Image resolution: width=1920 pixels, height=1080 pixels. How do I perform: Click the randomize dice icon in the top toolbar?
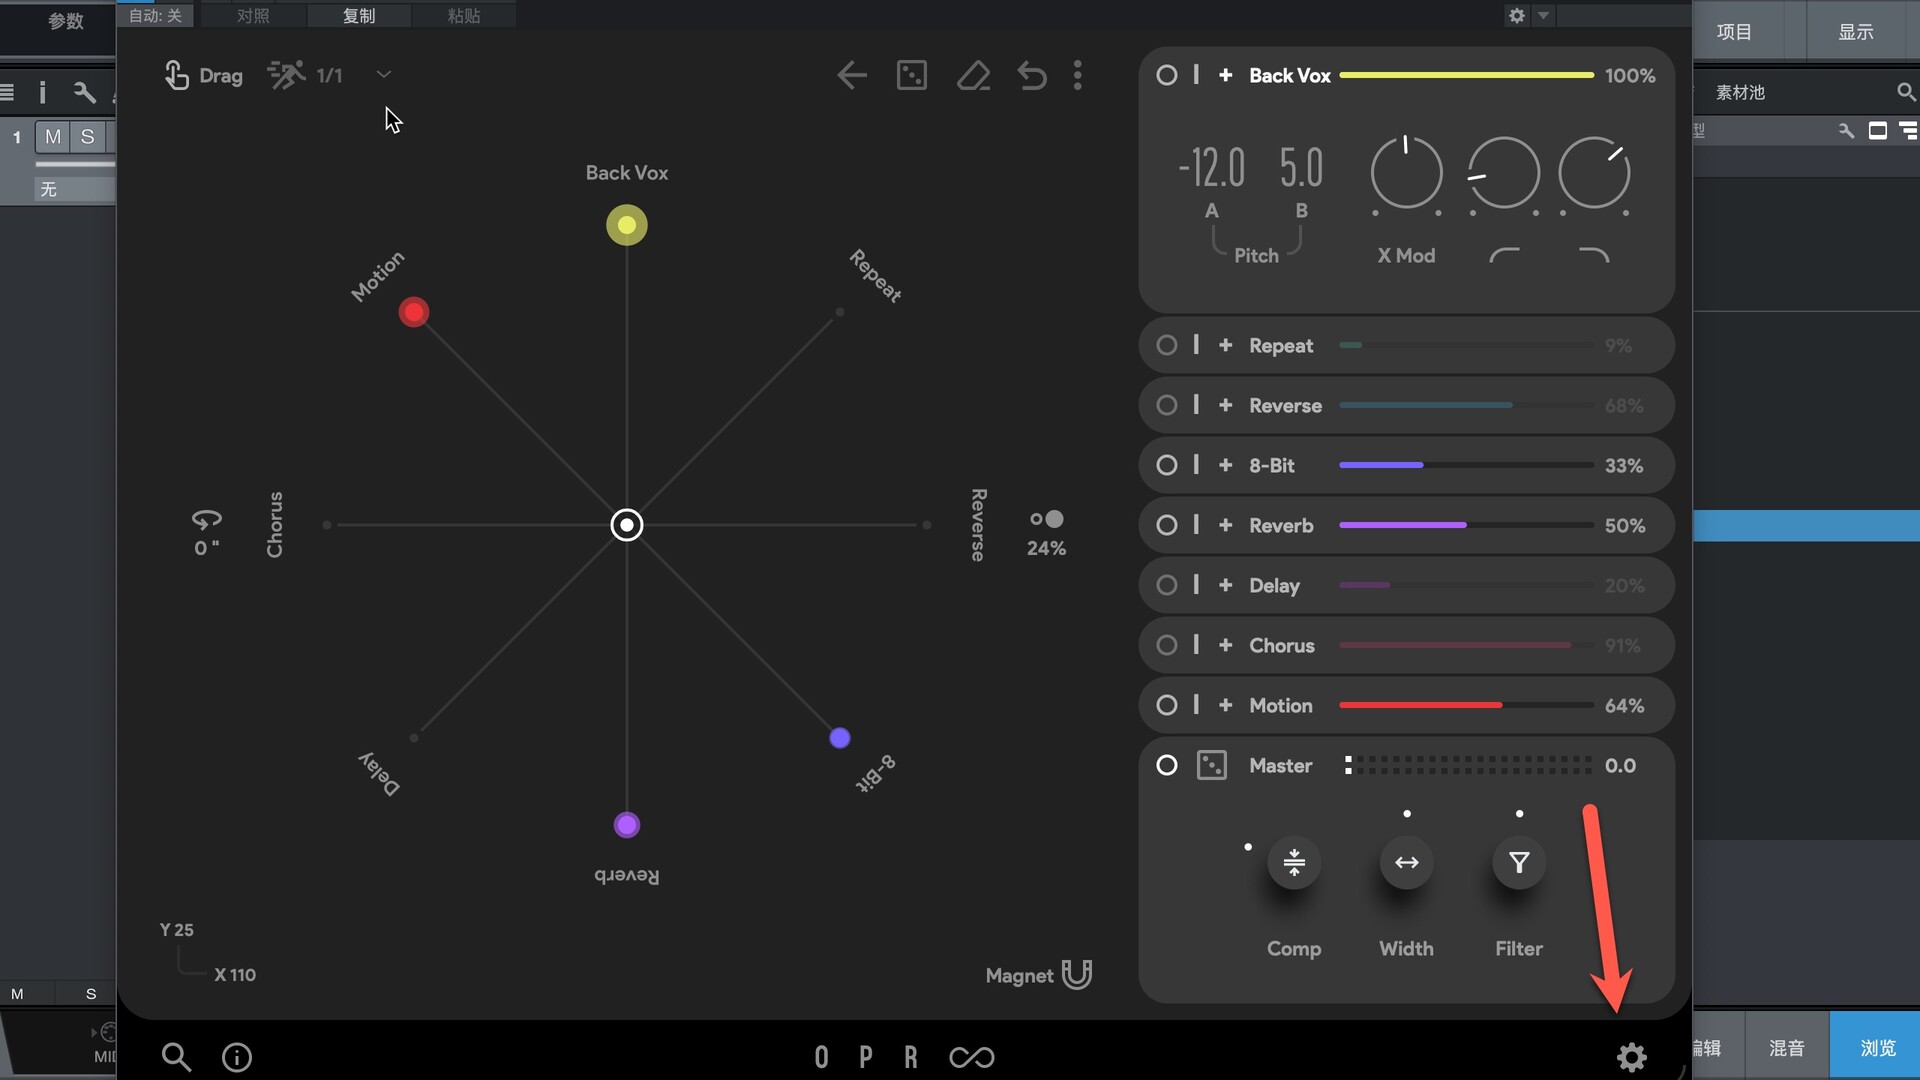(912, 75)
